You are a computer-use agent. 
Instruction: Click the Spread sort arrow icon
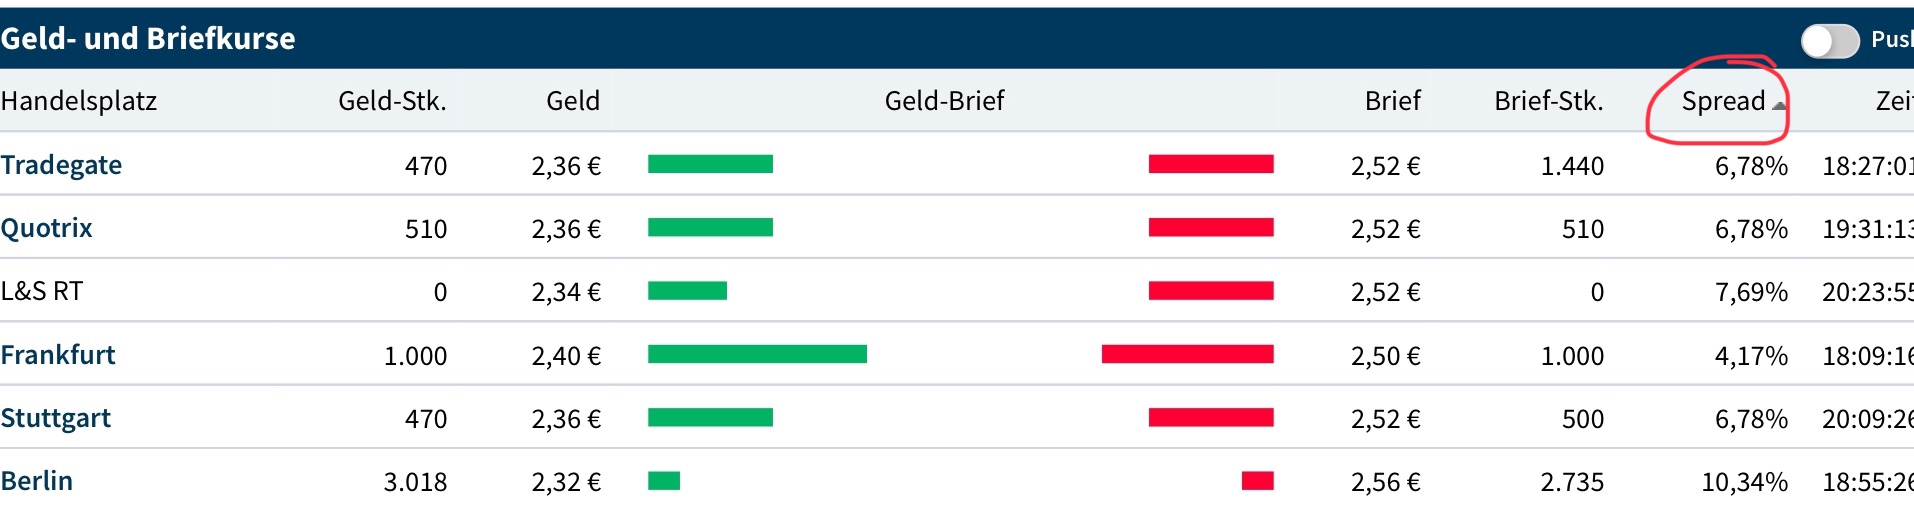[x=1779, y=105]
